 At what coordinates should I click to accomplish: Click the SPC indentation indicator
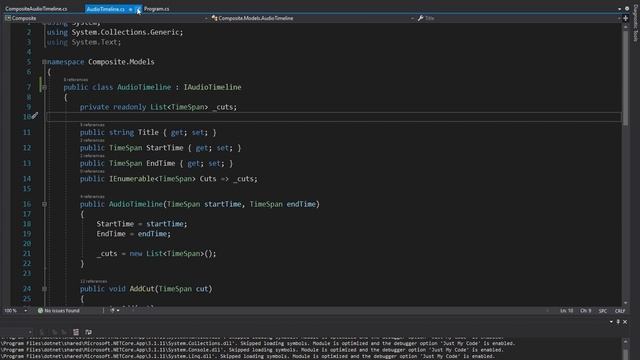(x=602, y=311)
